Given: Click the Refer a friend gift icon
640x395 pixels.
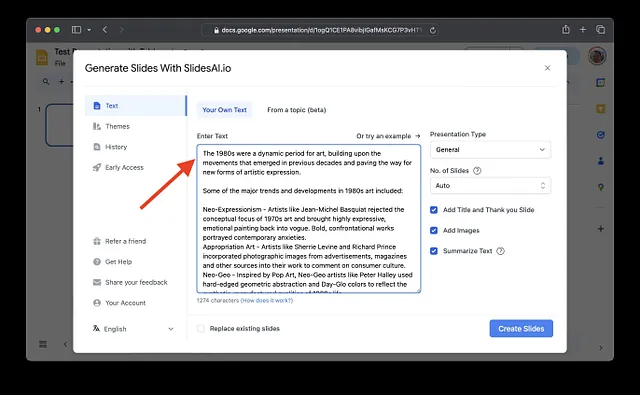Looking at the screenshot, I should click(97, 241).
